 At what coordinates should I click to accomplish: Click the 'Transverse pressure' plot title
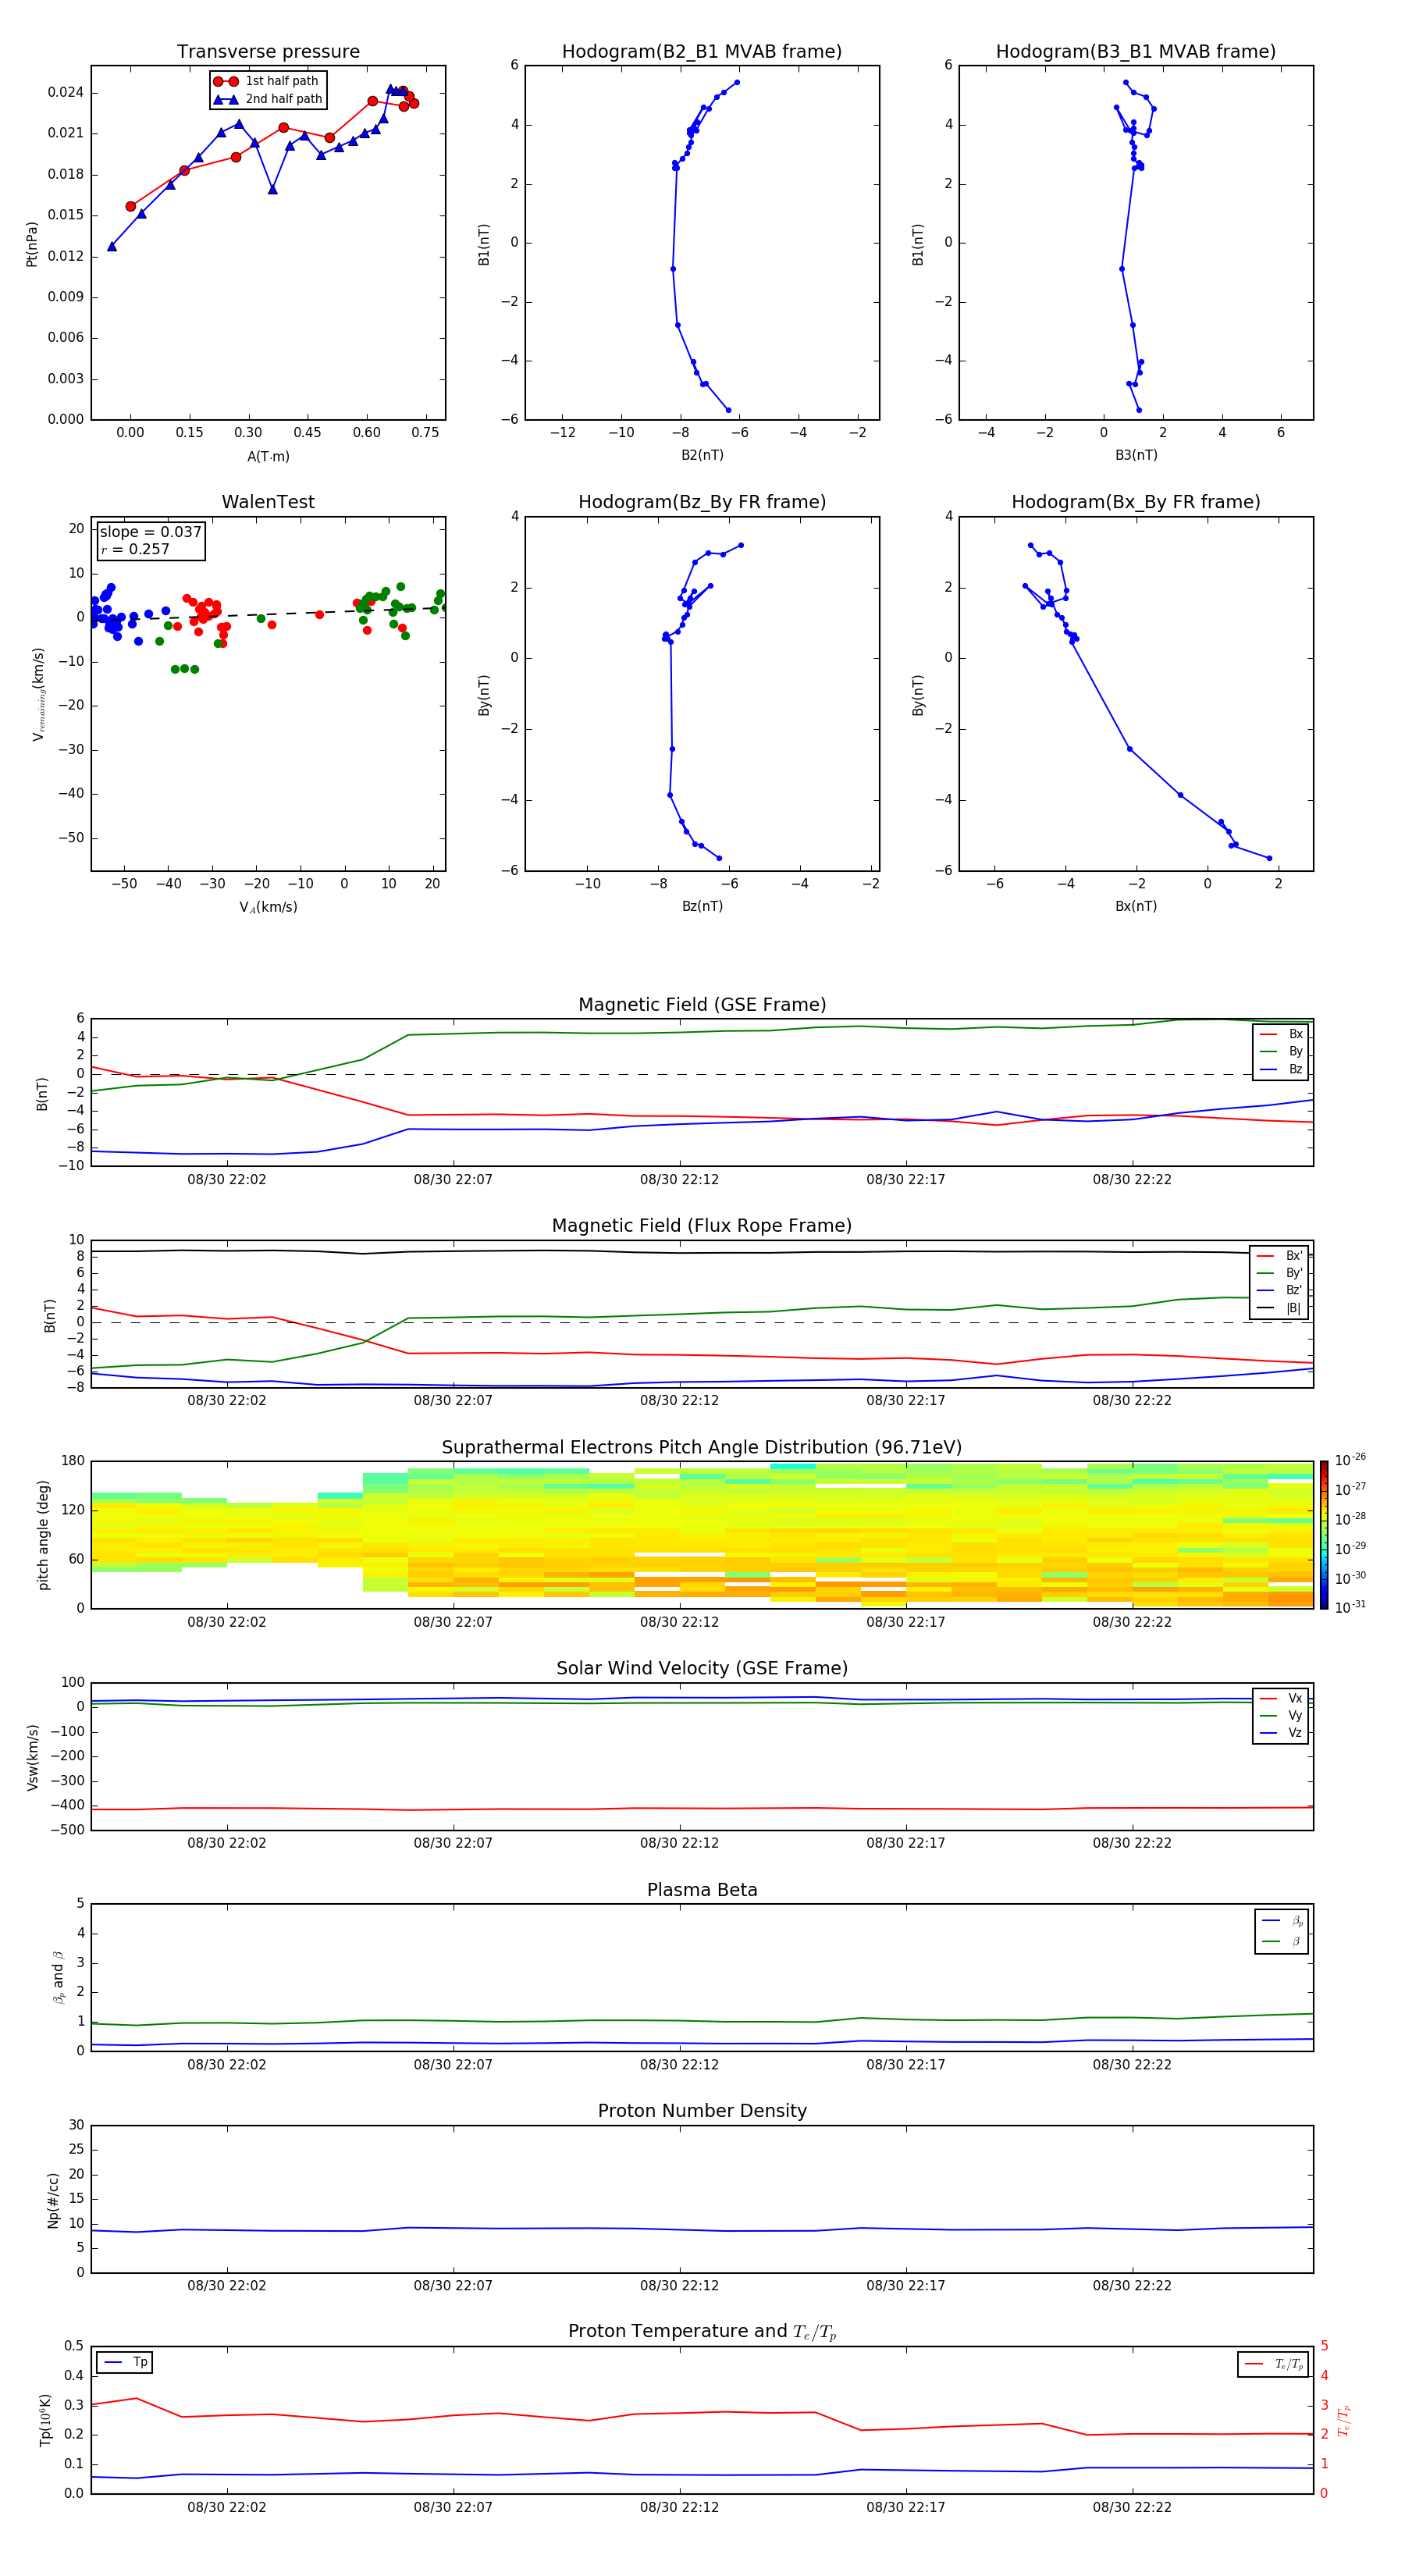point(268,52)
